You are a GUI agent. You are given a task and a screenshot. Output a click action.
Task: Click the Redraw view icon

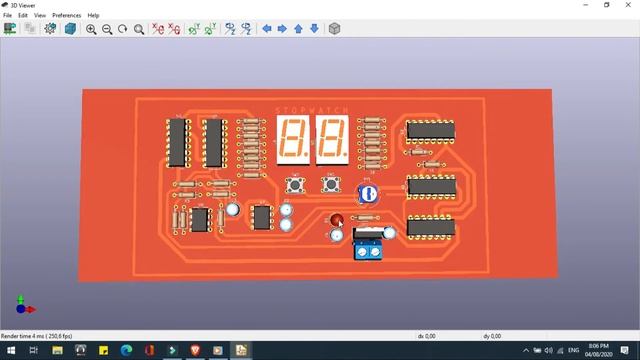pyautogui.click(x=122, y=29)
